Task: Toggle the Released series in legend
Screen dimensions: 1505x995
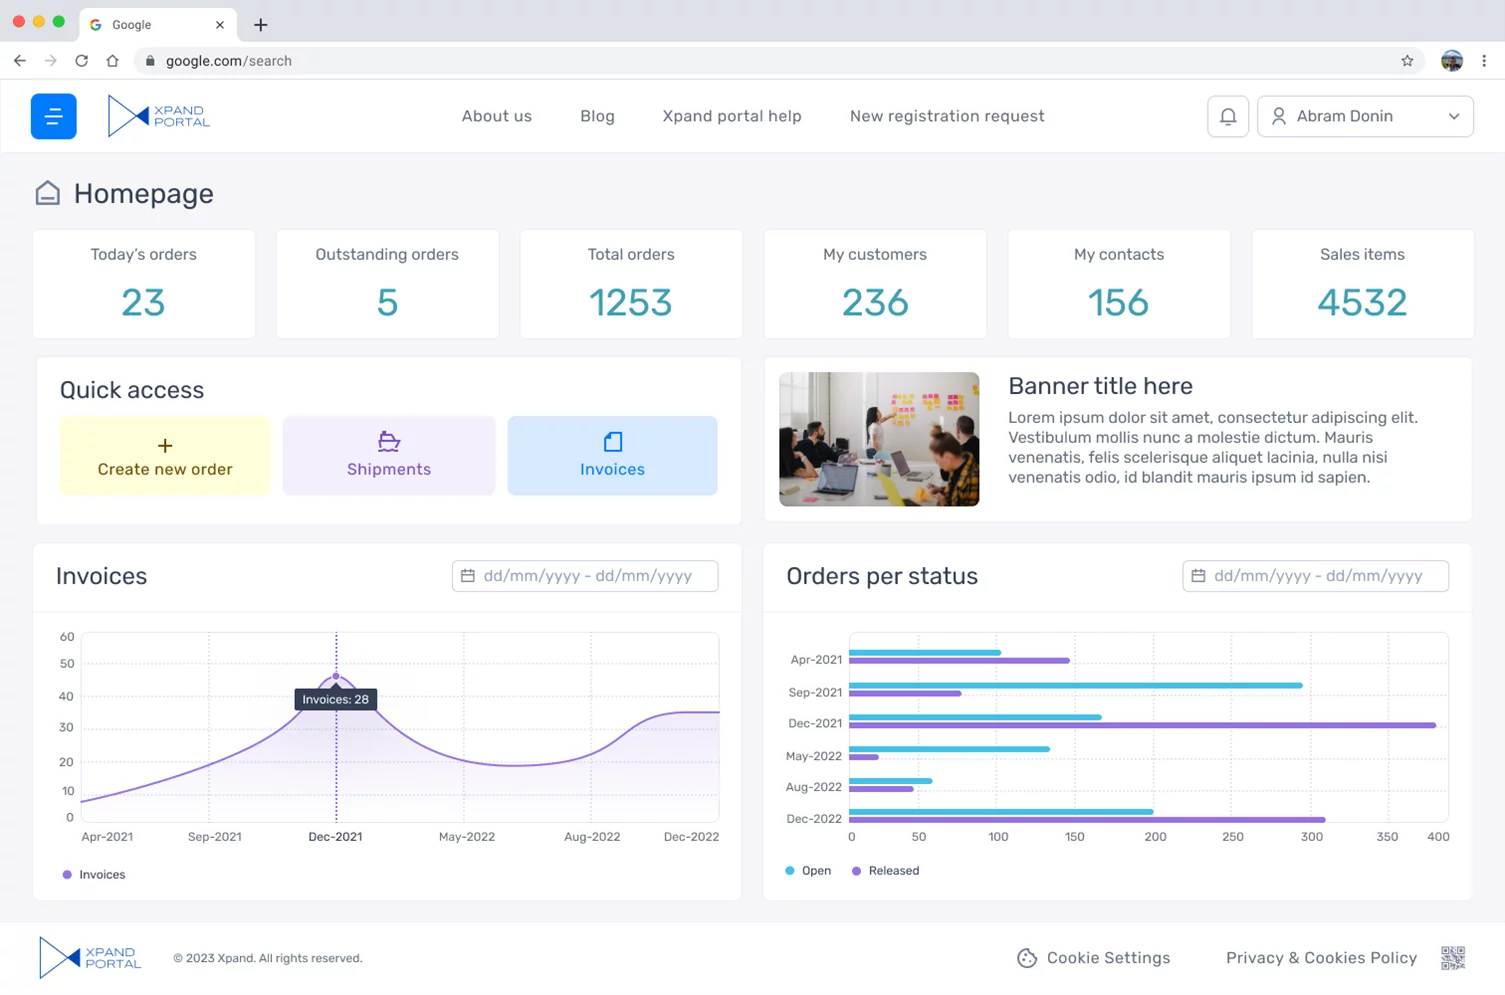Action: pos(885,871)
